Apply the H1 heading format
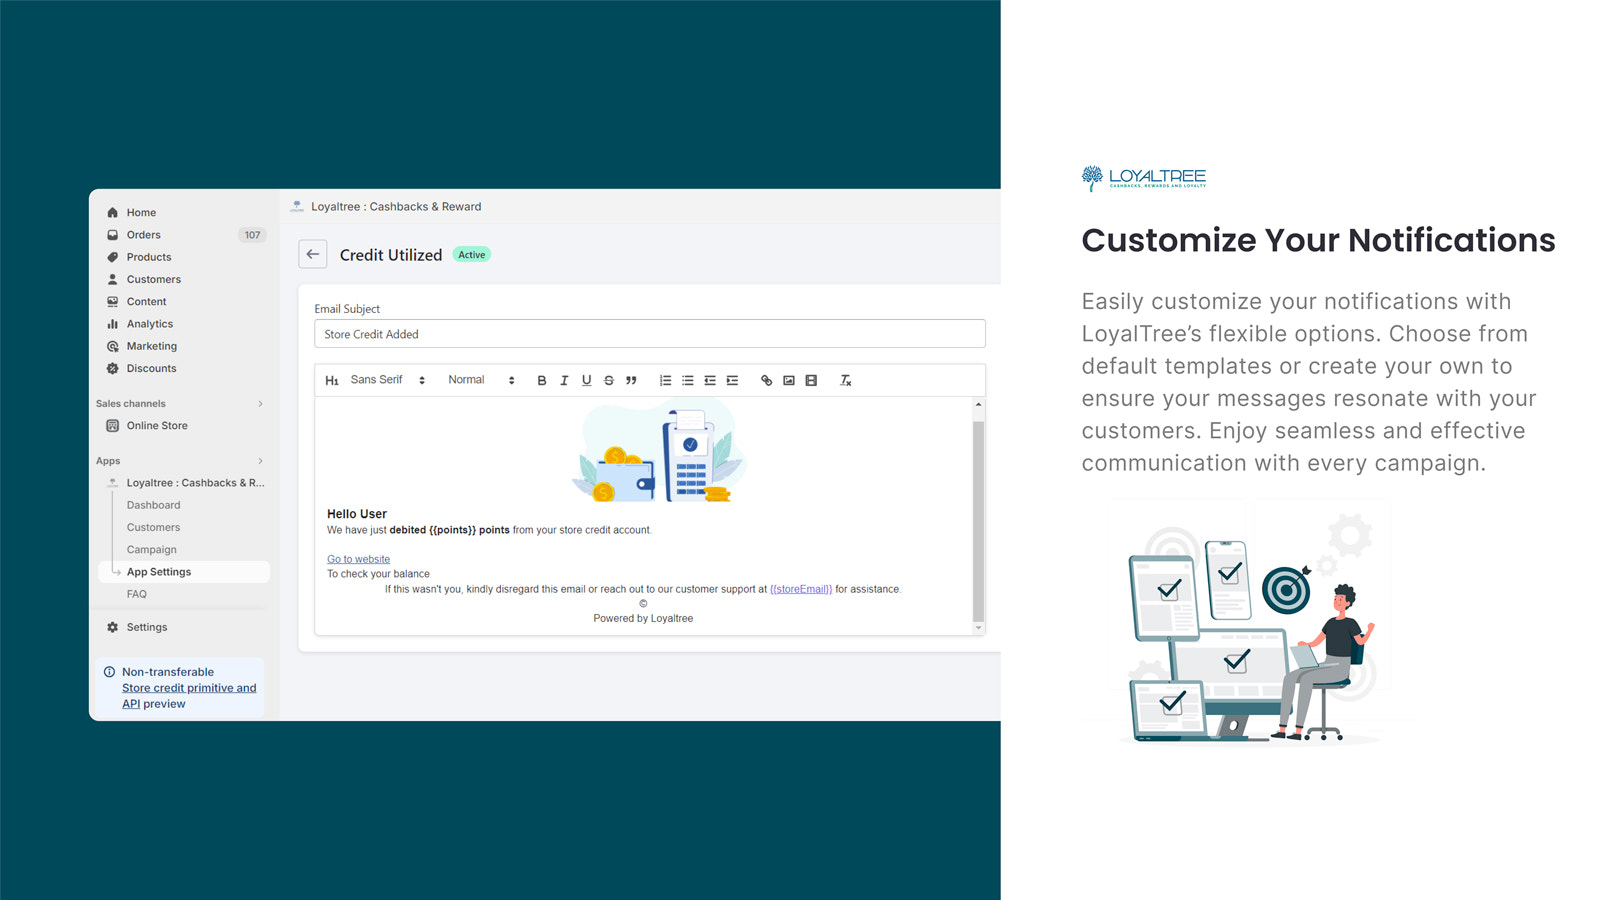The width and height of the screenshot is (1600, 900). (332, 380)
